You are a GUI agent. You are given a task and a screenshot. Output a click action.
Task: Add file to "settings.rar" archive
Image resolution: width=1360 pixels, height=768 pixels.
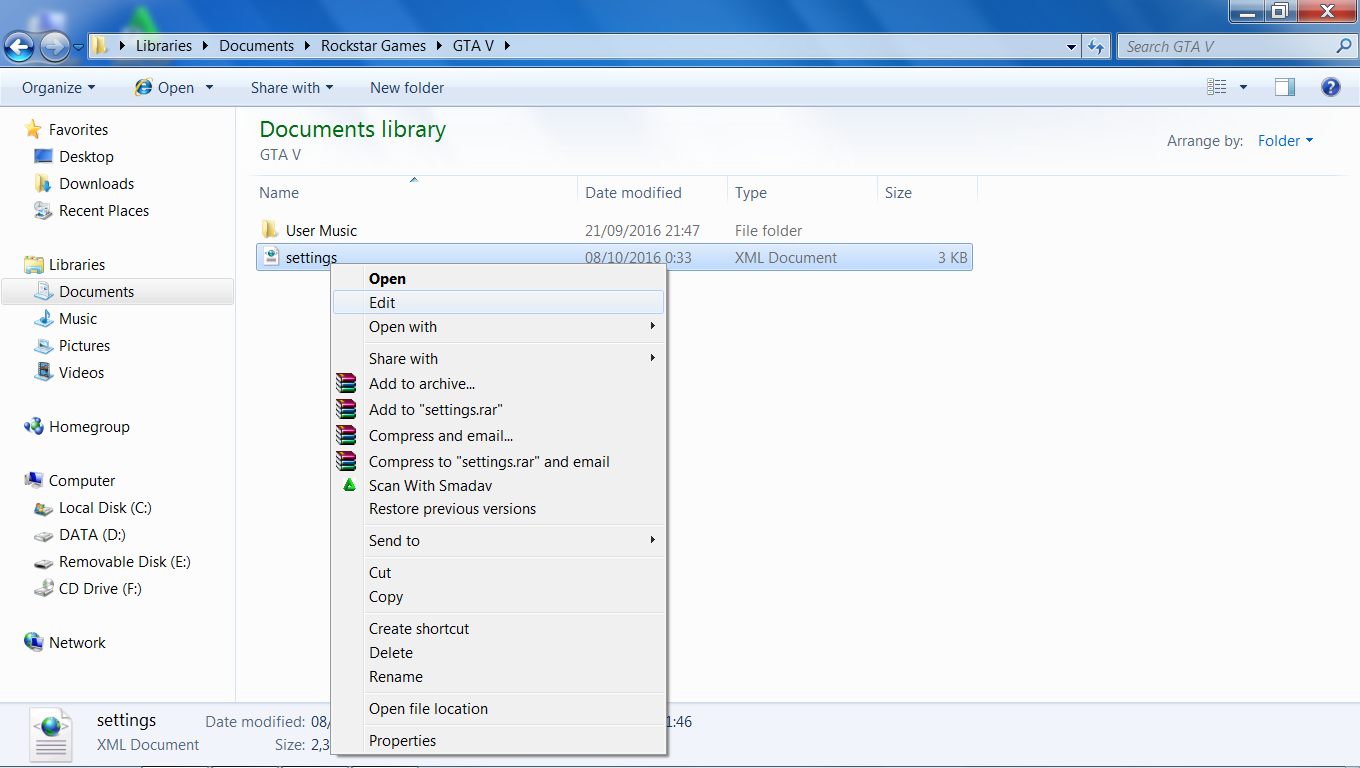coord(435,409)
